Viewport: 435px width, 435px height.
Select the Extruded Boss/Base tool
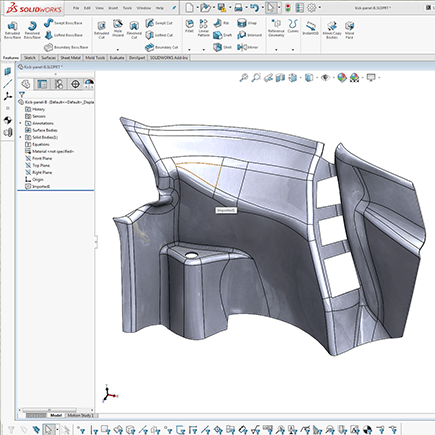(12, 30)
